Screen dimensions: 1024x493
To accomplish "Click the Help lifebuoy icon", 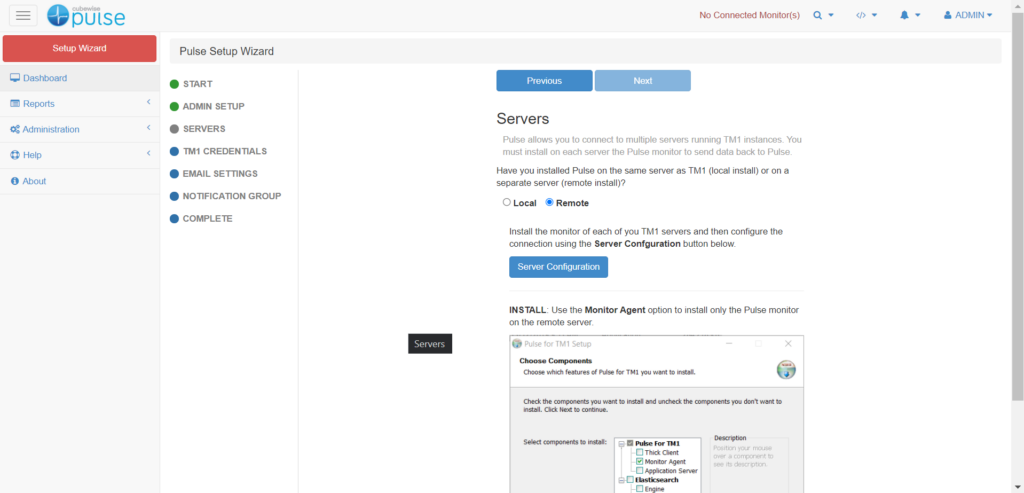I will pyautogui.click(x=15, y=155).
